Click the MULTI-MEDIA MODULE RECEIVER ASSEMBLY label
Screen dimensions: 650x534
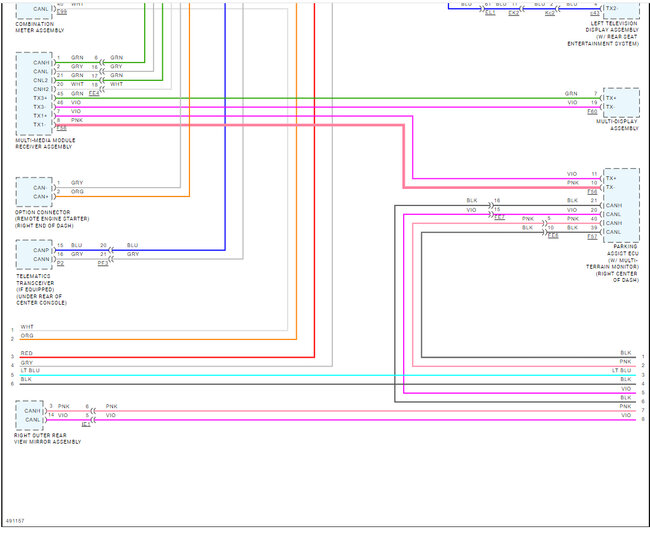pyautogui.click(x=45, y=143)
